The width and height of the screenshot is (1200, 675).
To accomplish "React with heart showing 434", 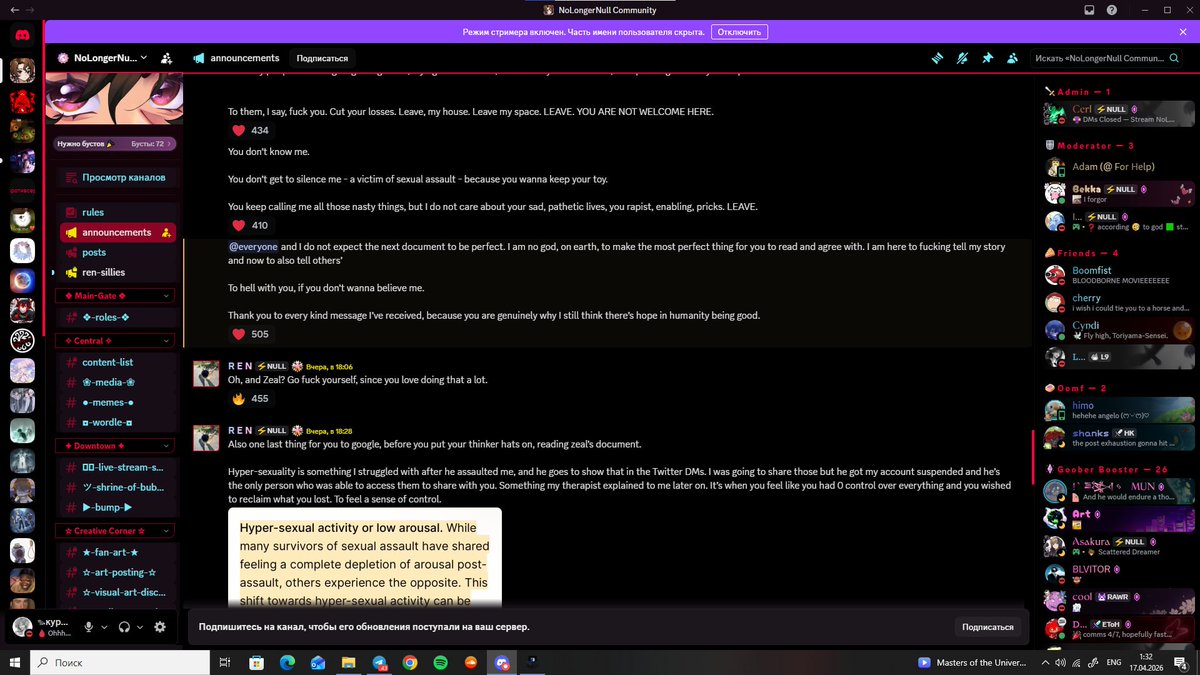I will [x=249, y=130].
